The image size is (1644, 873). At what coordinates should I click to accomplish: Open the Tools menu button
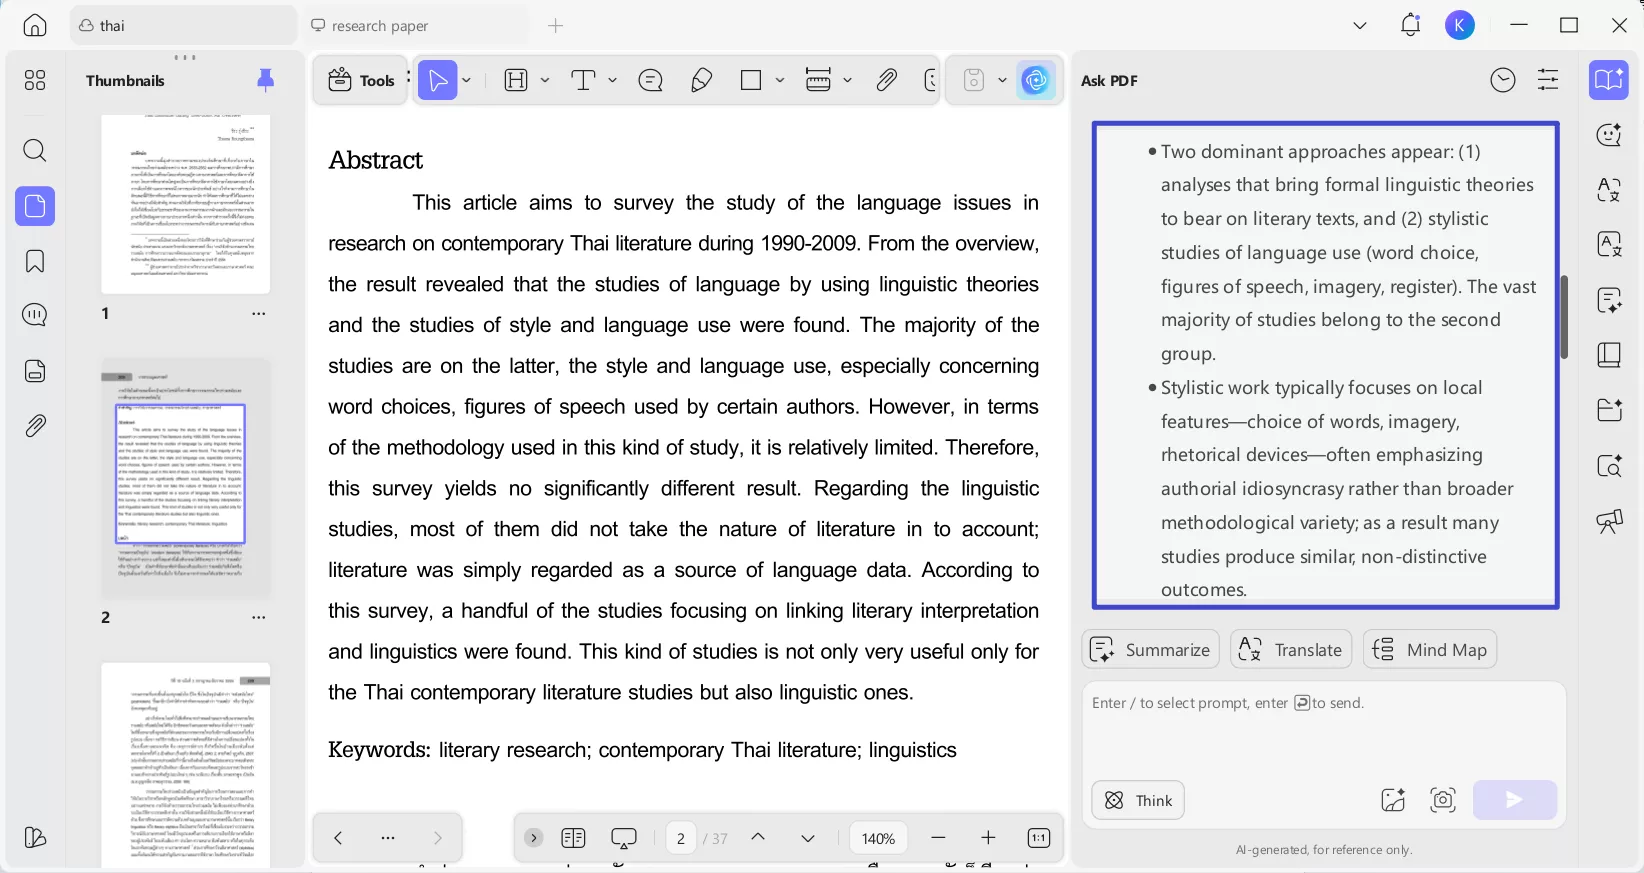[x=361, y=80]
